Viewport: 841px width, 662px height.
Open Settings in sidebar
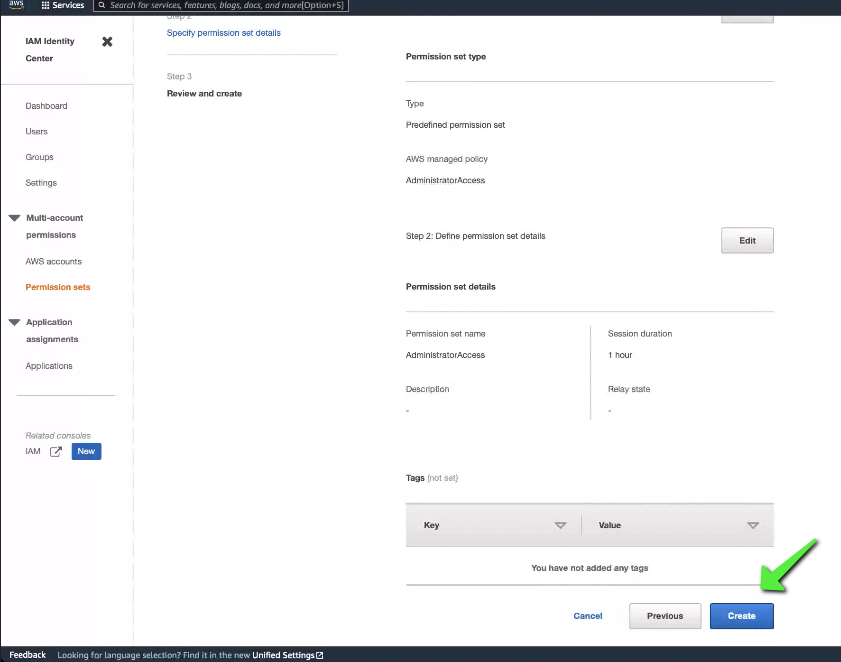point(41,183)
